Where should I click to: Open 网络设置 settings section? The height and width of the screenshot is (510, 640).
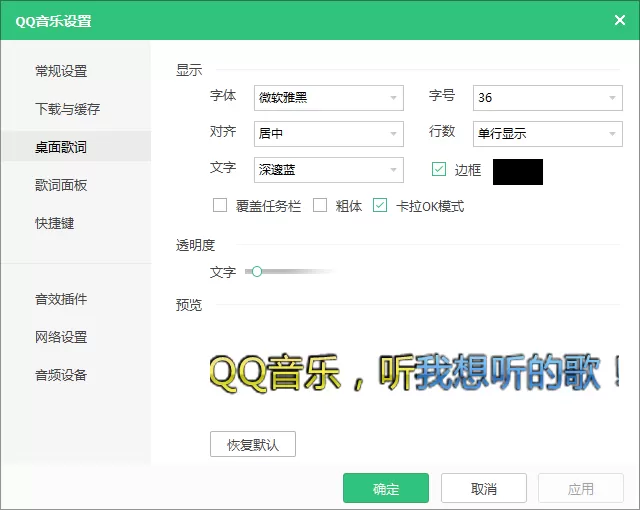[x=61, y=337]
